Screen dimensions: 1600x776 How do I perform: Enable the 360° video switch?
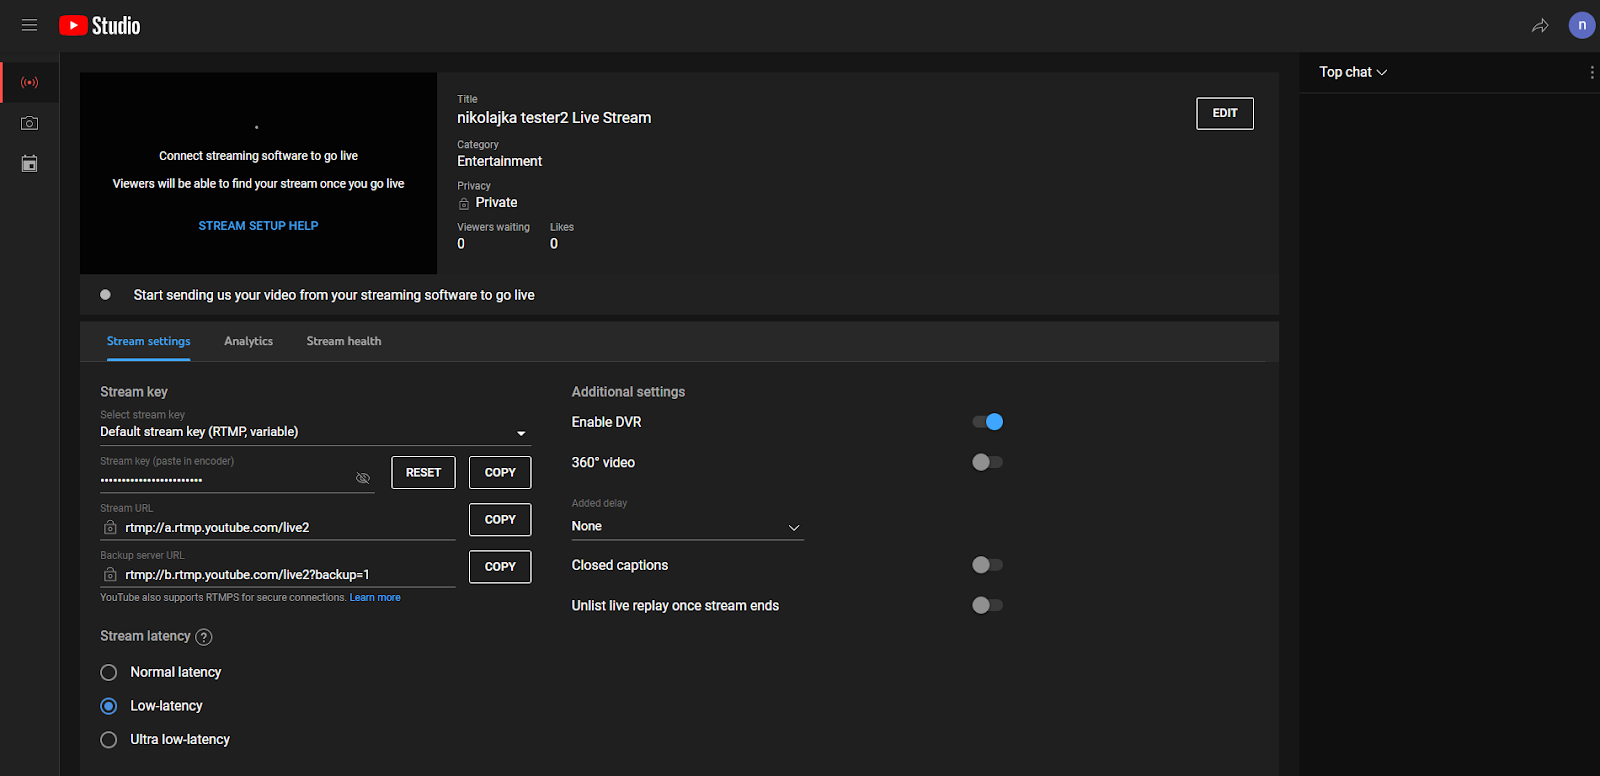(x=988, y=462)
